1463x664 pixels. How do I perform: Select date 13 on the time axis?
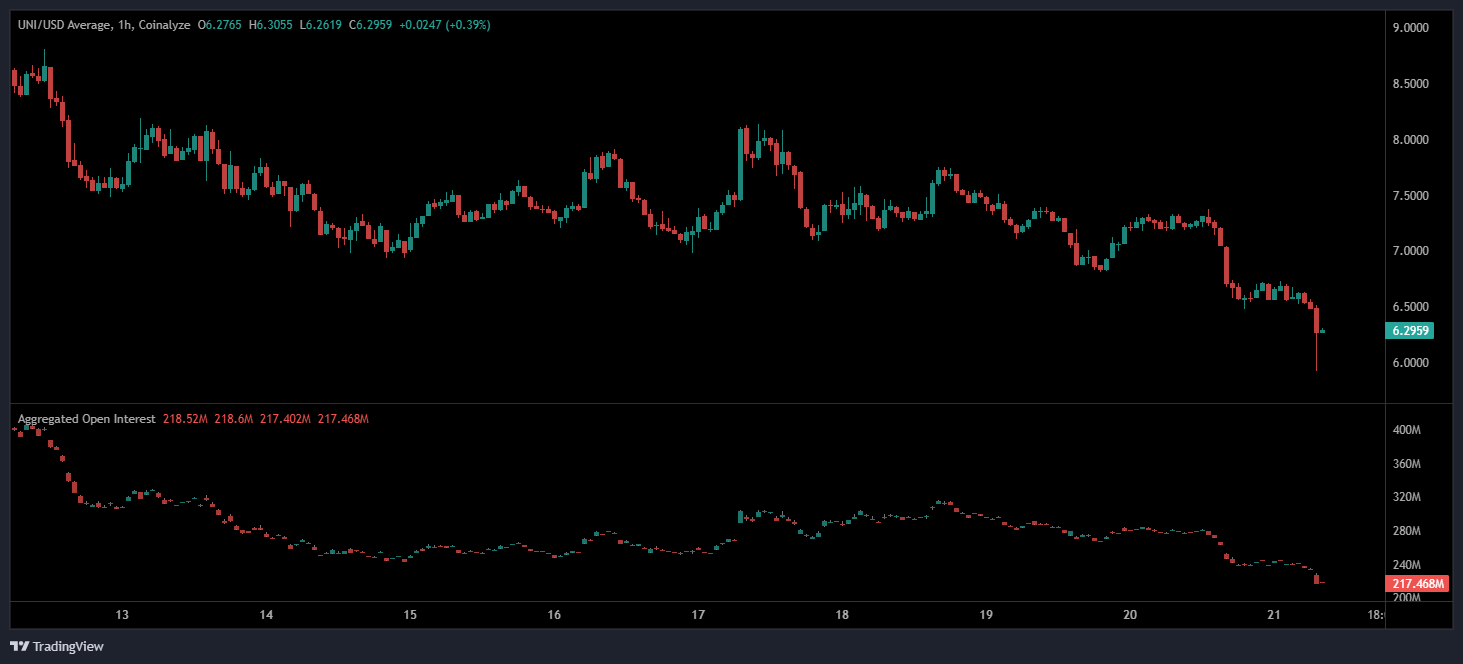click(122, 615)
